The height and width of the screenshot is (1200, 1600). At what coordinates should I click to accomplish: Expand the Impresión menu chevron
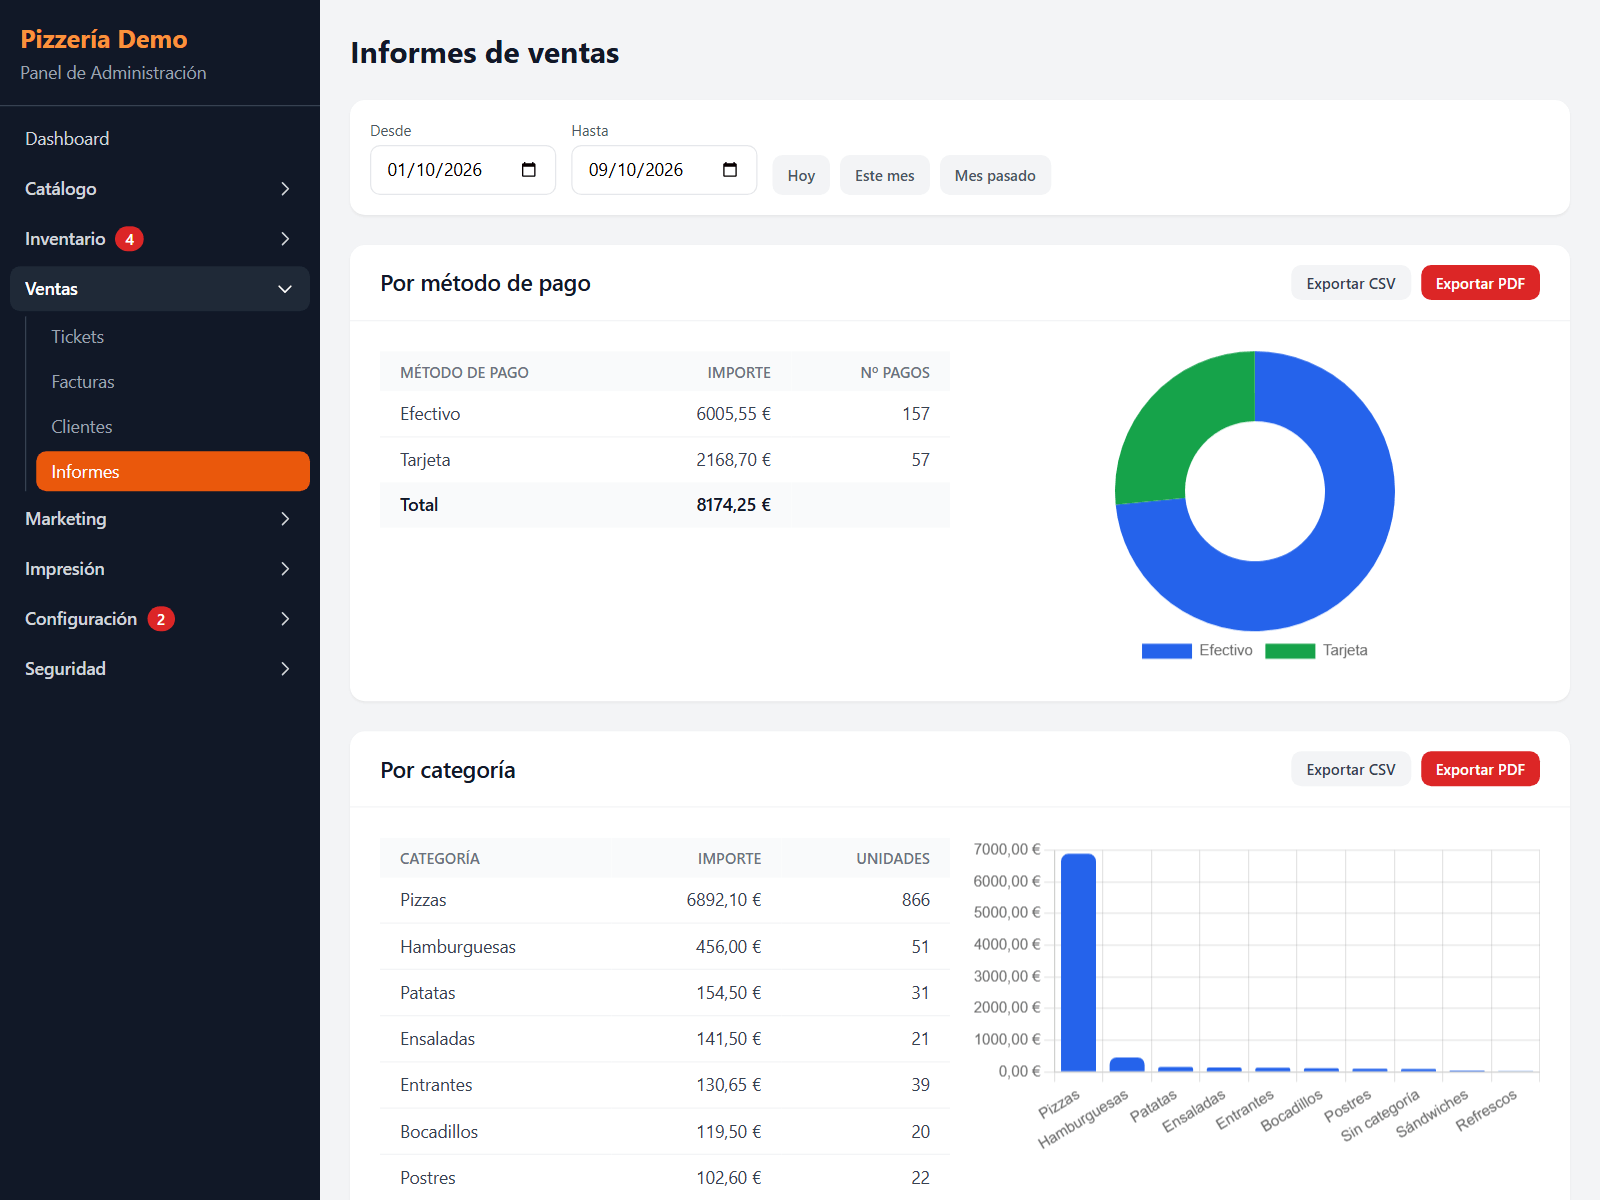point(285,569)
